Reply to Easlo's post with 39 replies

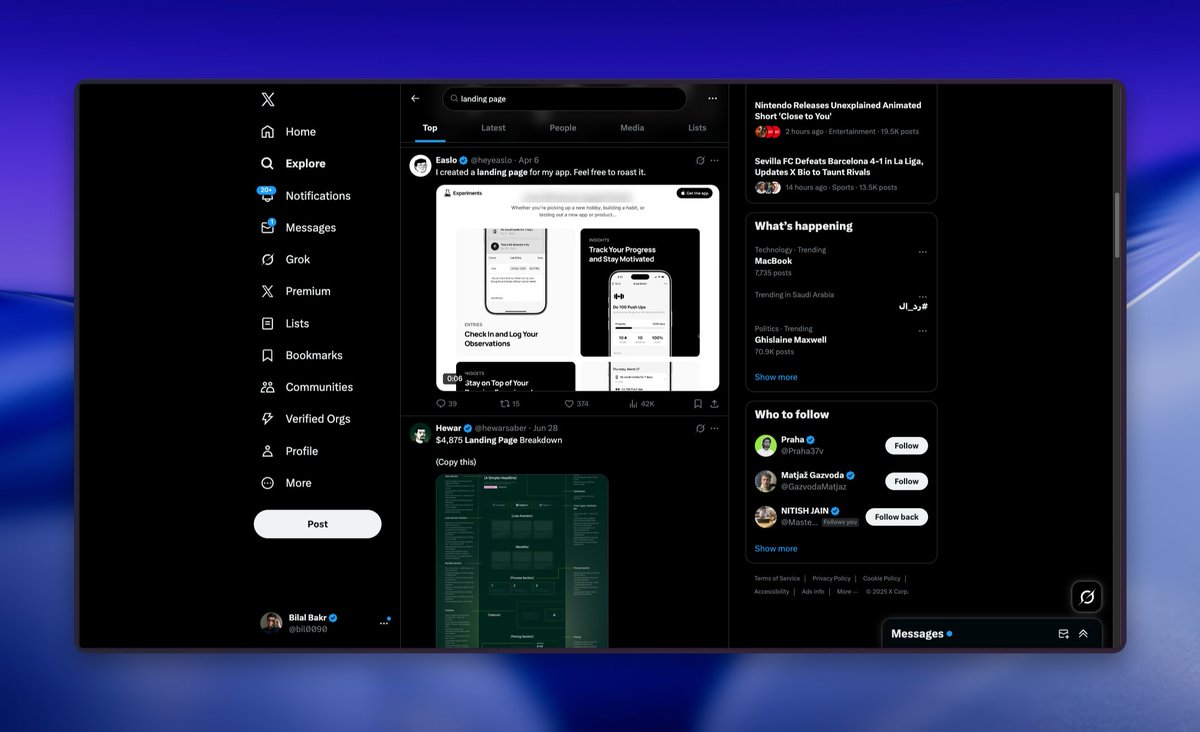[x=446, y=404]
